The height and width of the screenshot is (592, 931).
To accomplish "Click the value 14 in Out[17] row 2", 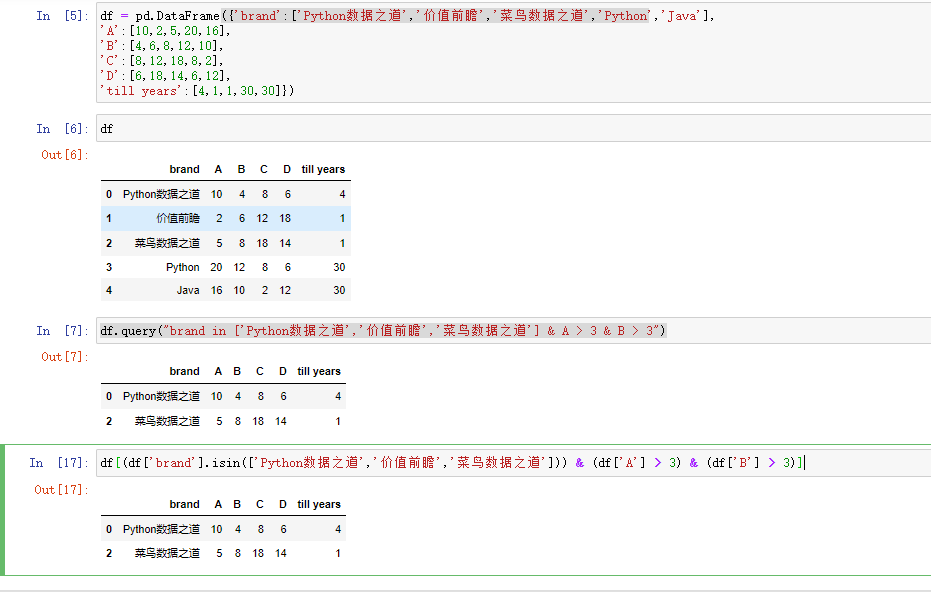I will tap(280, 553).
